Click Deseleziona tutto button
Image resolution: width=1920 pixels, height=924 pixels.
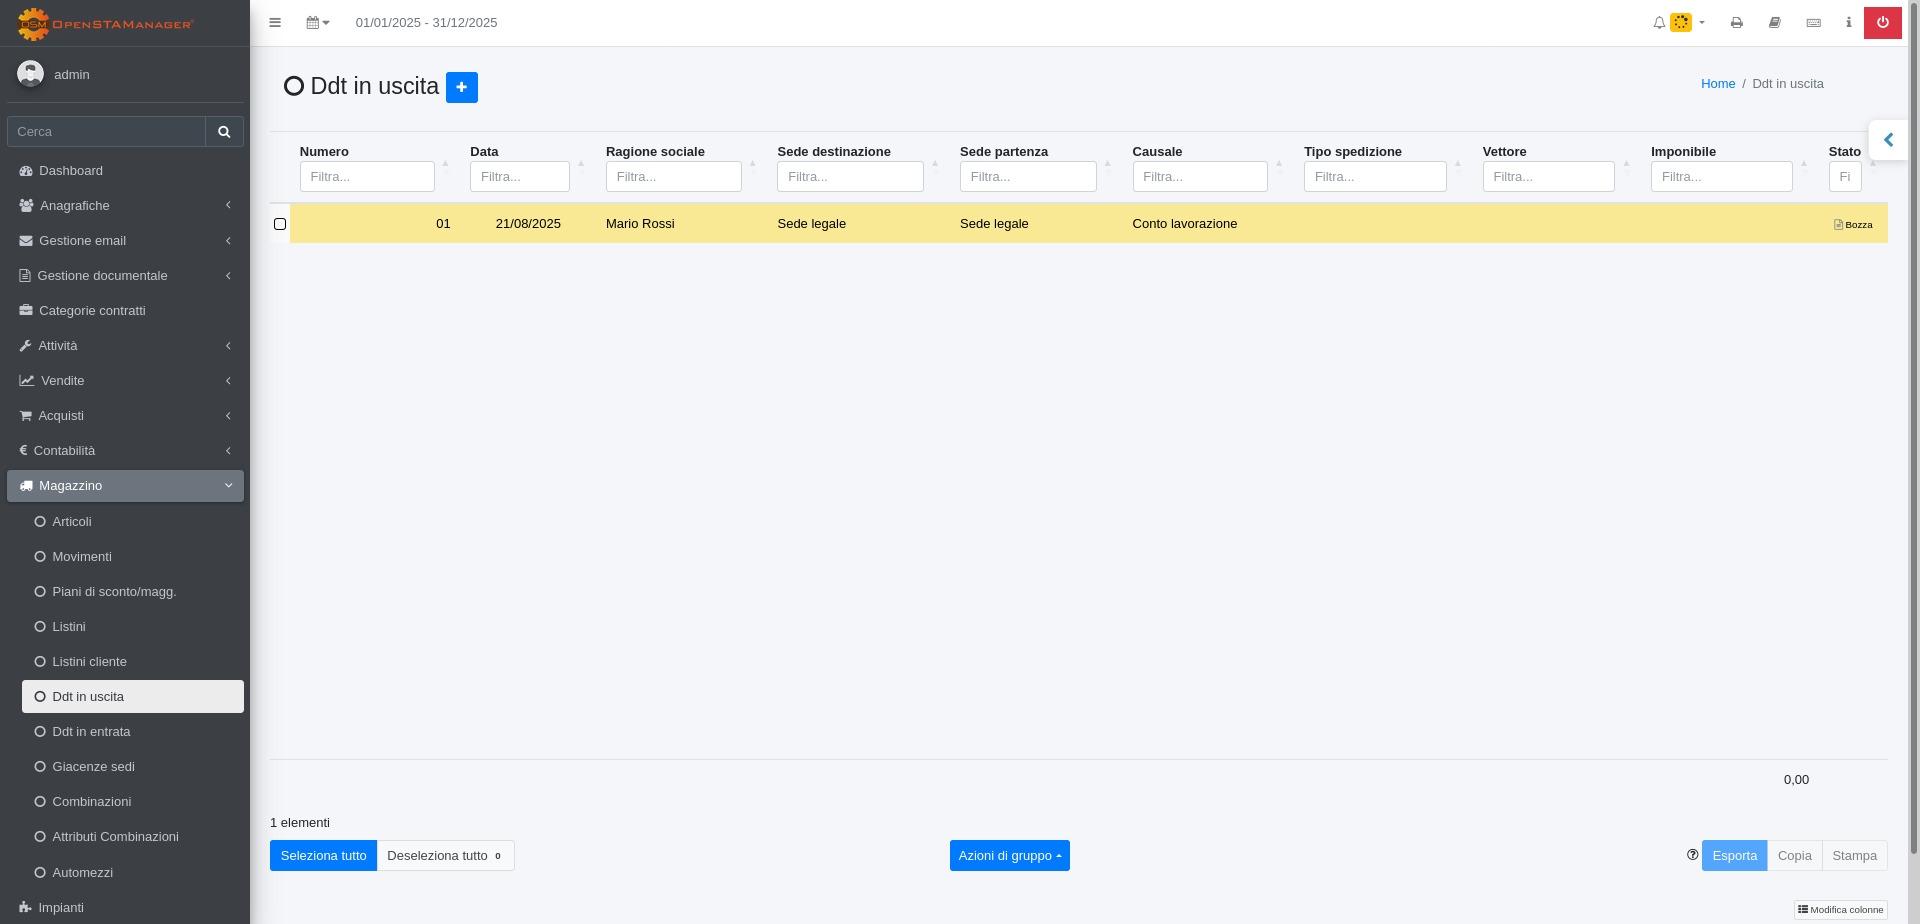445,856
